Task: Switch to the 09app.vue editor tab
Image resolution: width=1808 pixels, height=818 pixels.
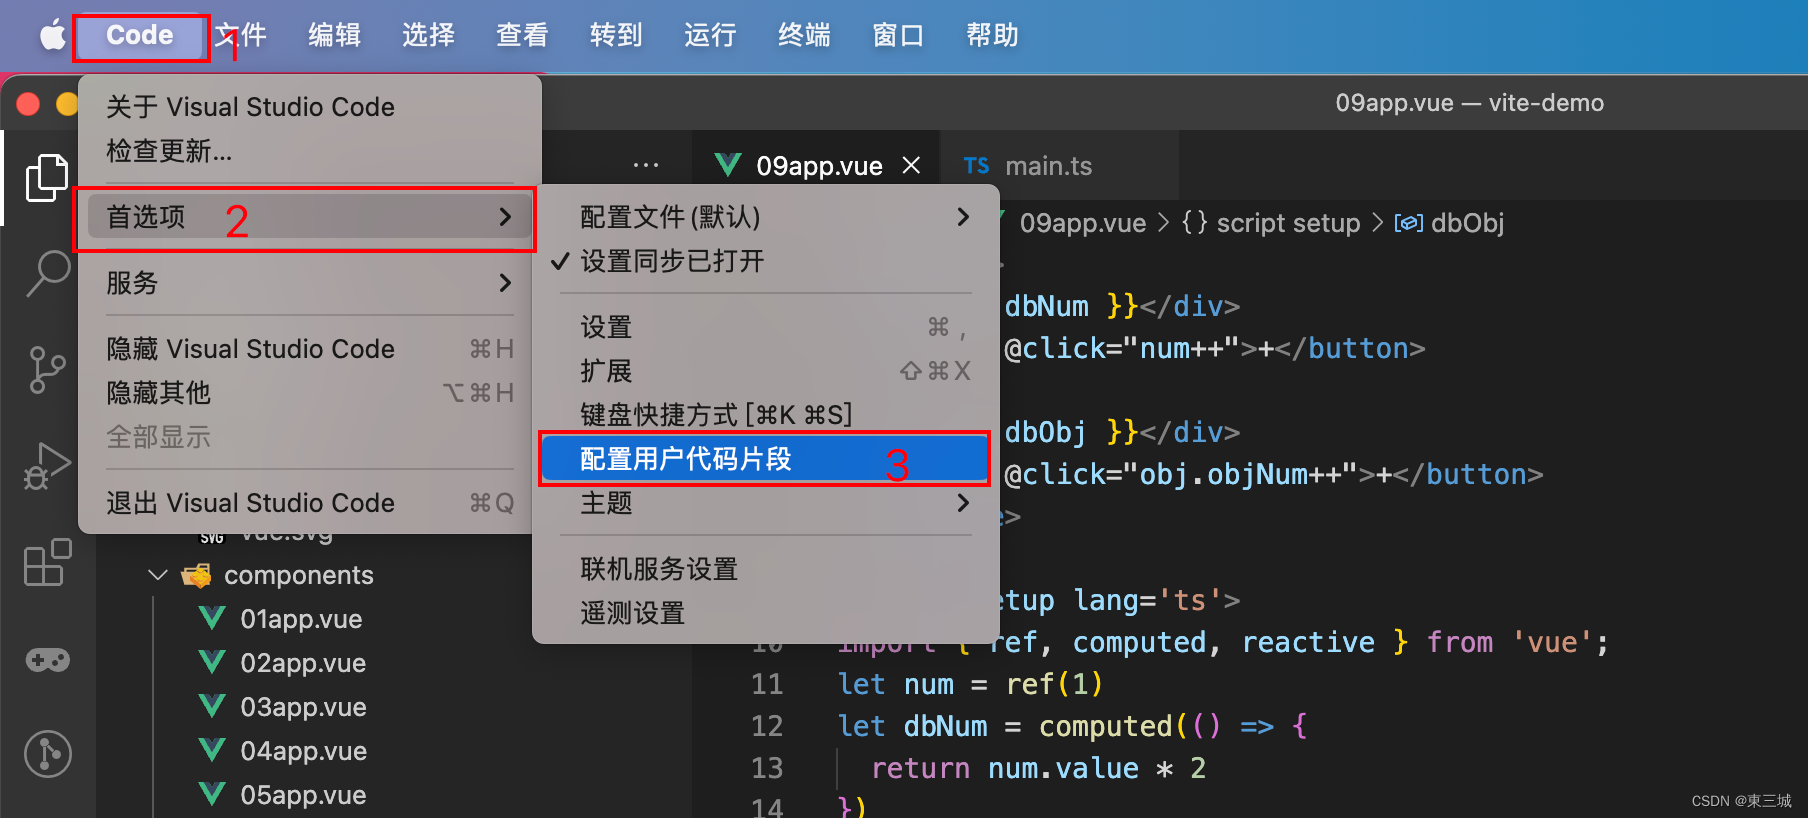Action: (x=818, y=166)
